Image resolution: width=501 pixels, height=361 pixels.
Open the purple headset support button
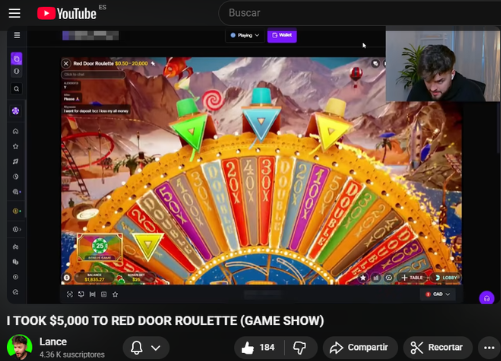[x=487, y=298]
